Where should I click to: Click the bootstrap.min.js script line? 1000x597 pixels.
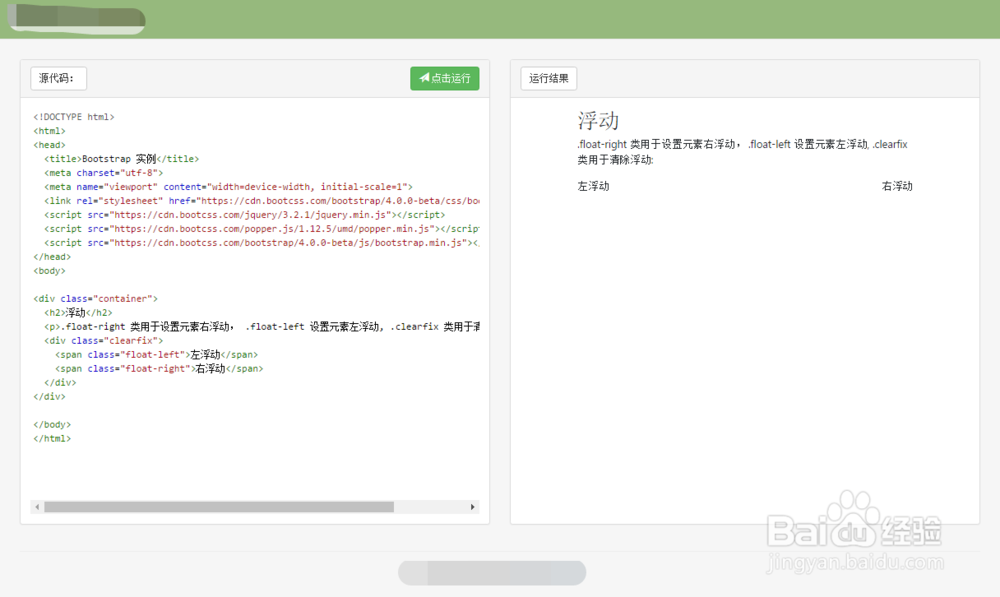261,243
